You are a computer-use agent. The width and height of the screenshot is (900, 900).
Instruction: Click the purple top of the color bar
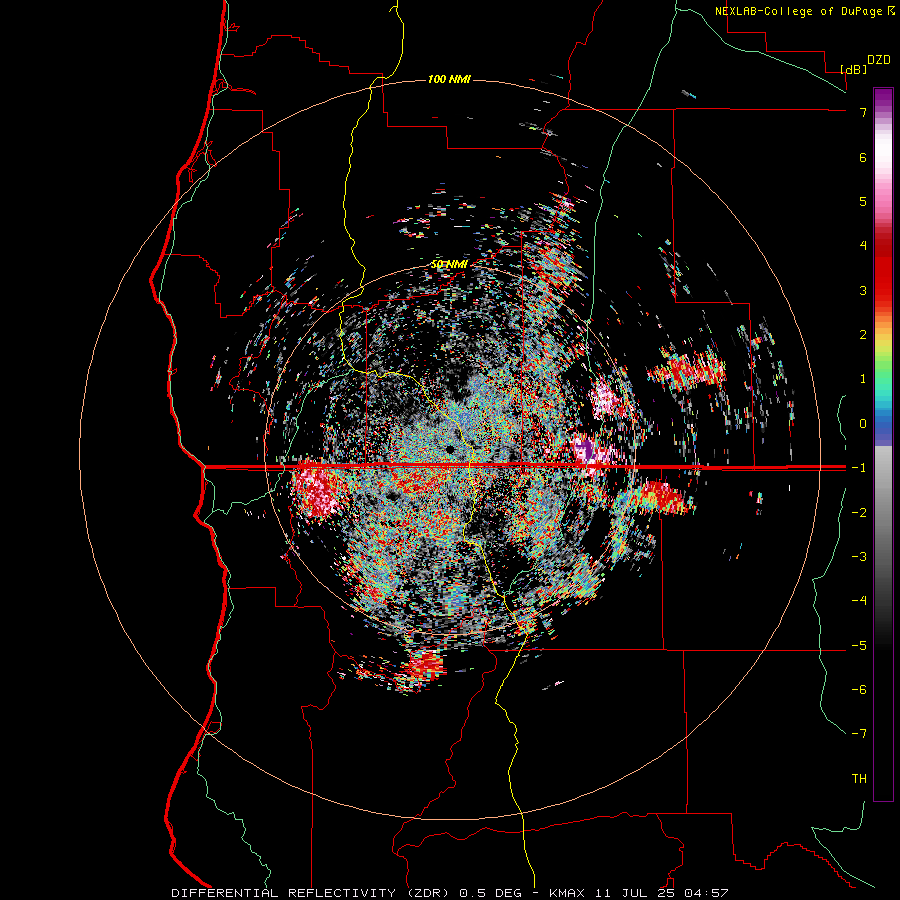[883, 98]
